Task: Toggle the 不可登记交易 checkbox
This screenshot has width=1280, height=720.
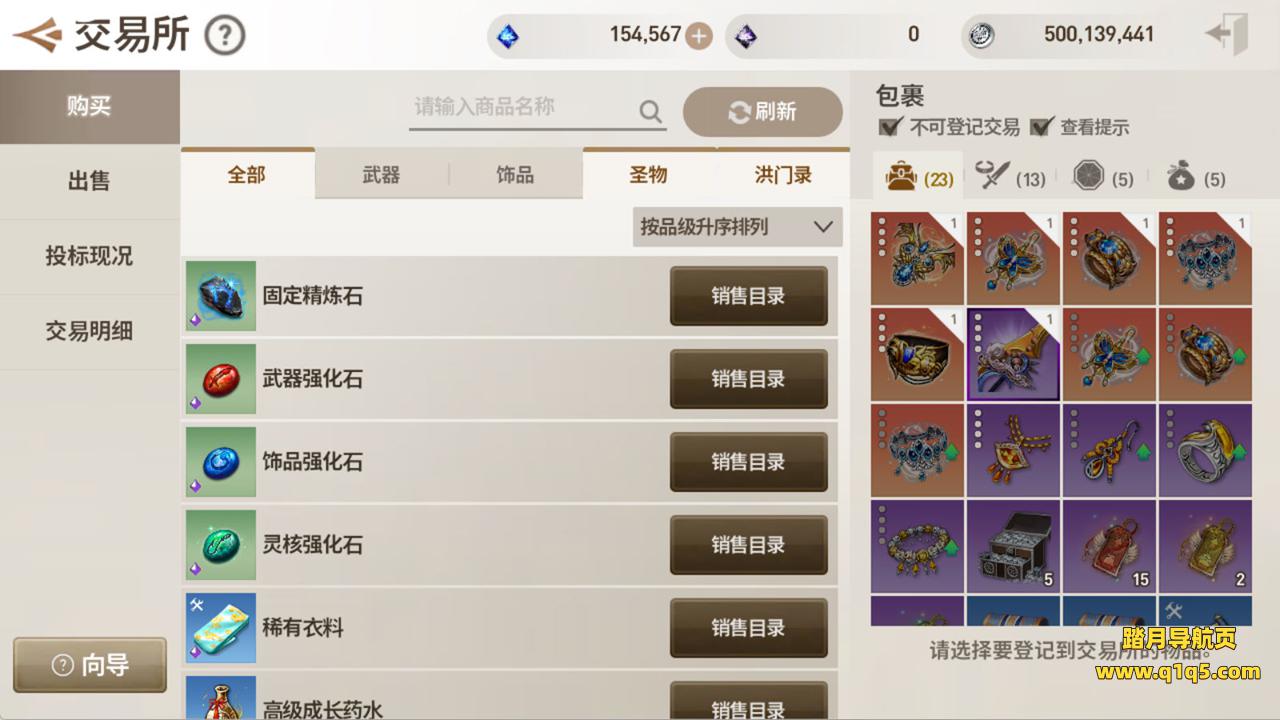Action: click(x=890, y=127)
